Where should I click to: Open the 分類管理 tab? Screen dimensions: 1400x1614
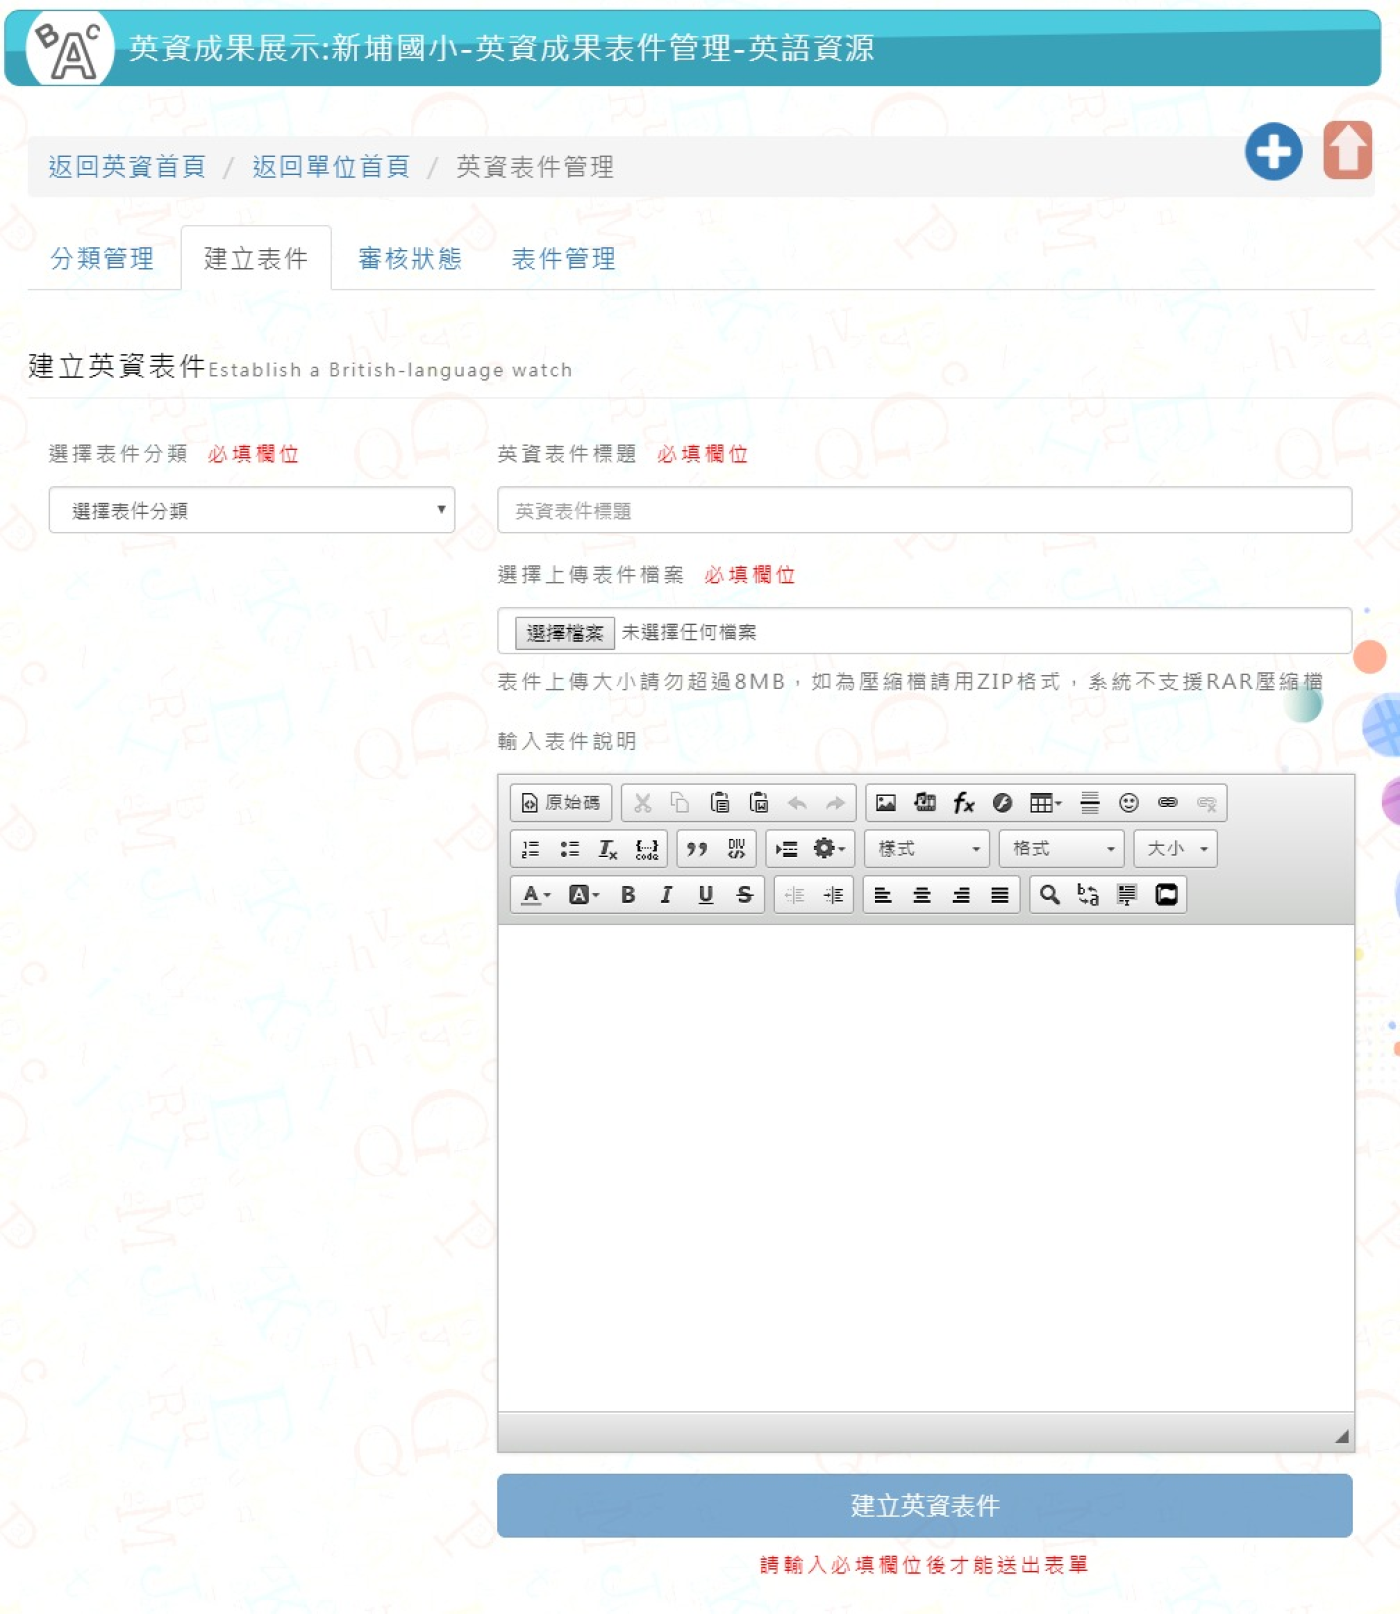[x=102, y=259]
